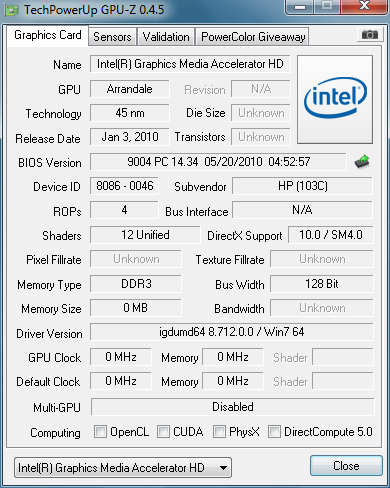Image resolution: width=390 pixels, height=488 pixels.
Task: Click the Bus Width field 128 Bit
Action: (x=322, y=284)
